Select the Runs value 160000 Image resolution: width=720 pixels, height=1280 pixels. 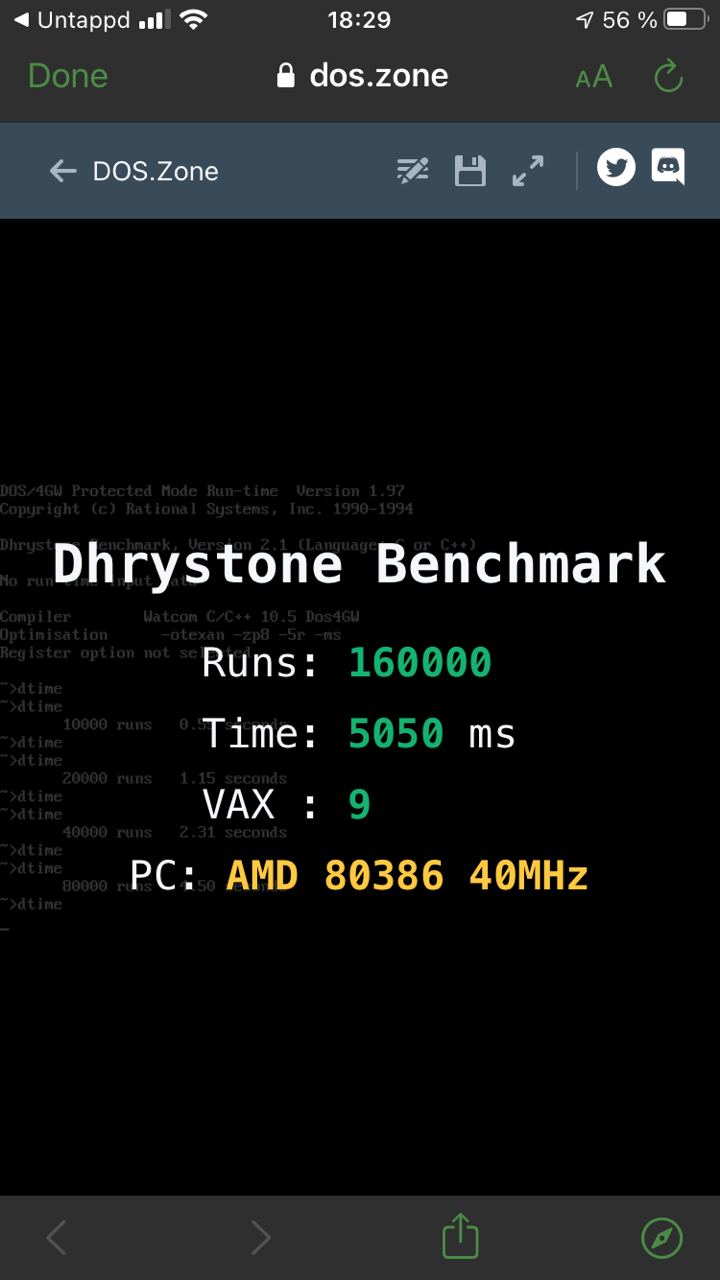(x=420, y=662)
